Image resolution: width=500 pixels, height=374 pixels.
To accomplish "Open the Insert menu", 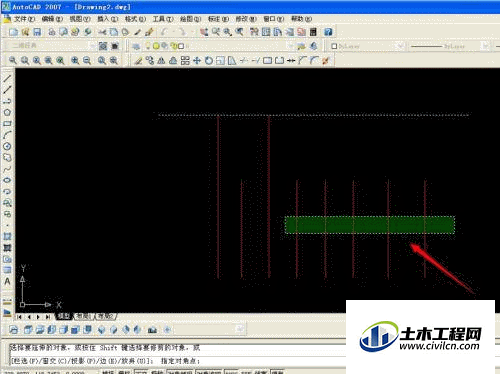I will point(107,19).
